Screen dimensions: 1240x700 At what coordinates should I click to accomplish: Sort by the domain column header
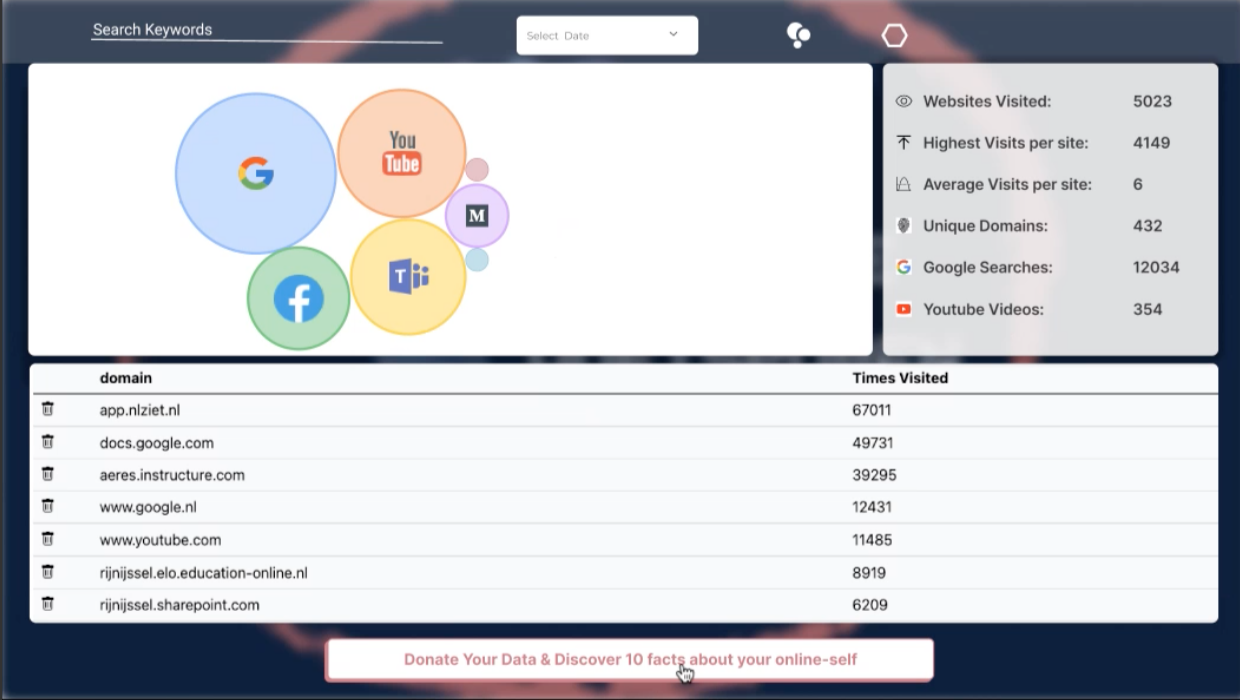[126, 378]
